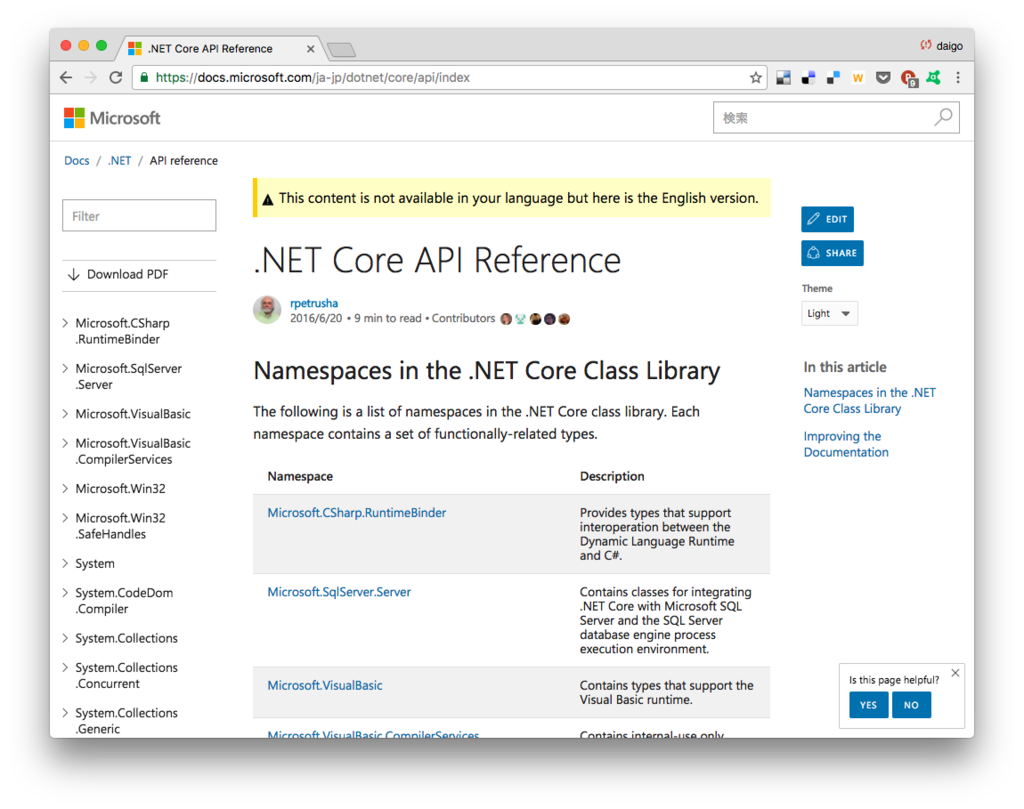Expand Microsoft.Win32.SafeHandles tree node

[x=65, y=517]
